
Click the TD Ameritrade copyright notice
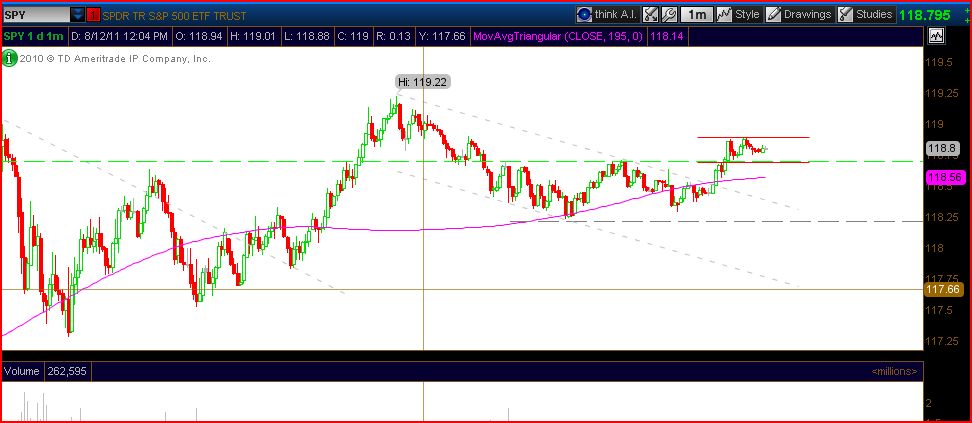pyautogui.click(x=115, y=59)
